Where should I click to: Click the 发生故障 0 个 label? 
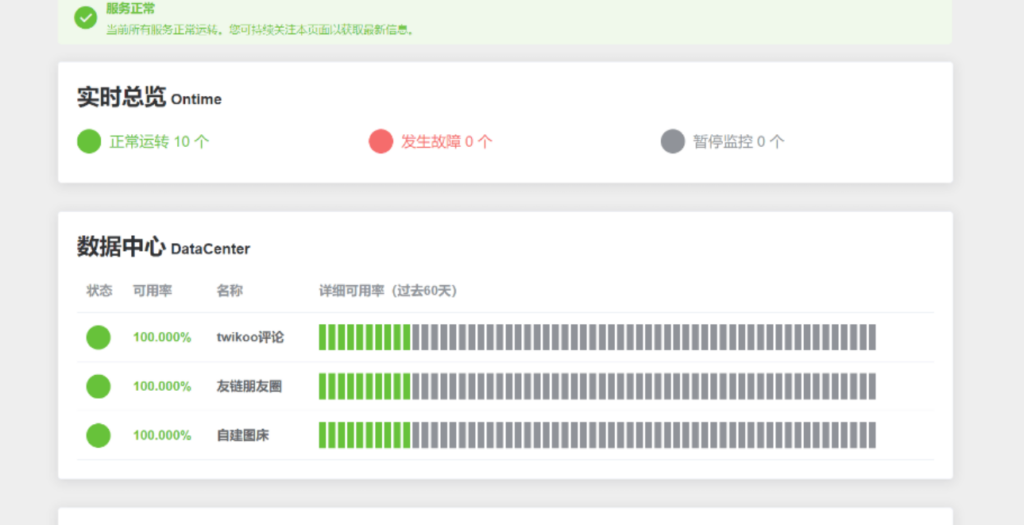click(447, 142)
